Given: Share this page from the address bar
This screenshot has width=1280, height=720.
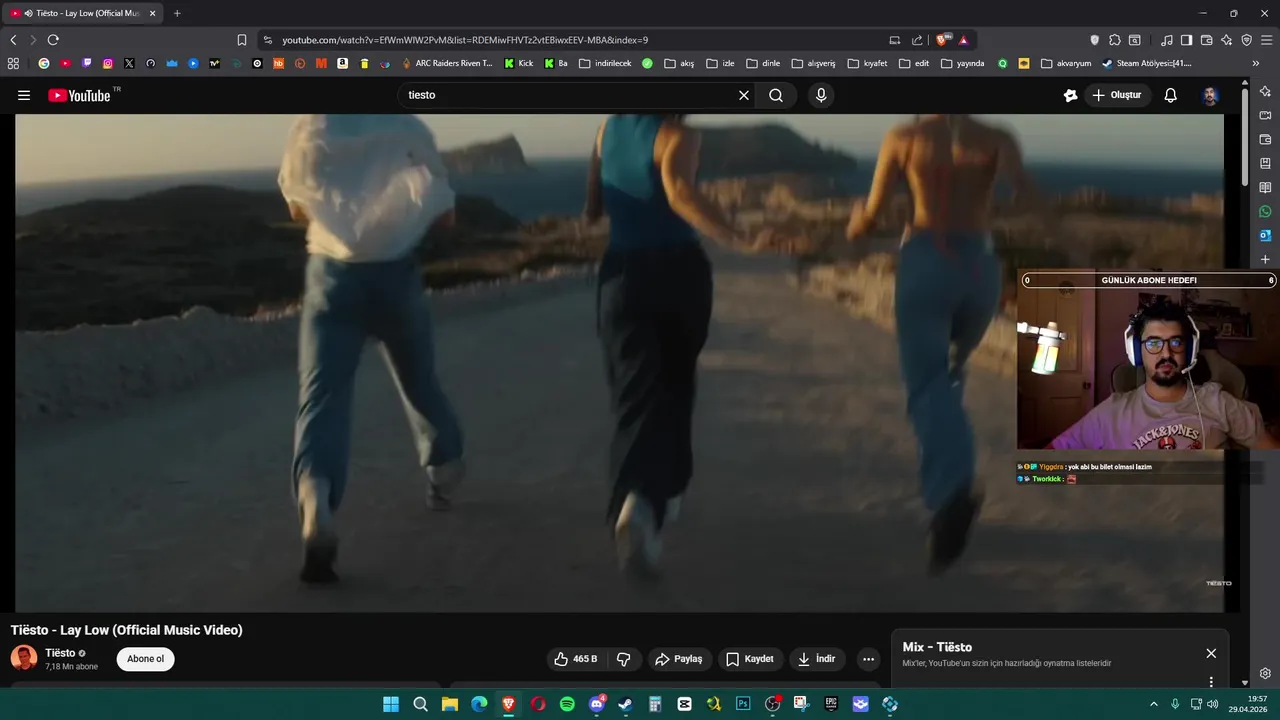Looking at the screenshot, I should coord(917,40).
